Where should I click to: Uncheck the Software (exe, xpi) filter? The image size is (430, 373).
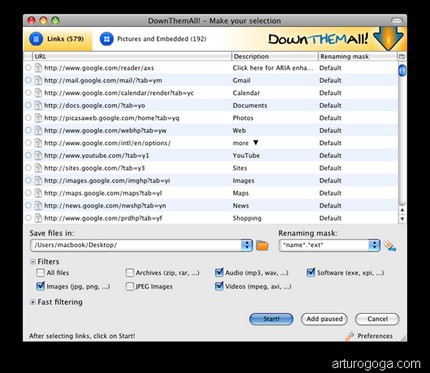pyautogui.click(x=311, y=273)
